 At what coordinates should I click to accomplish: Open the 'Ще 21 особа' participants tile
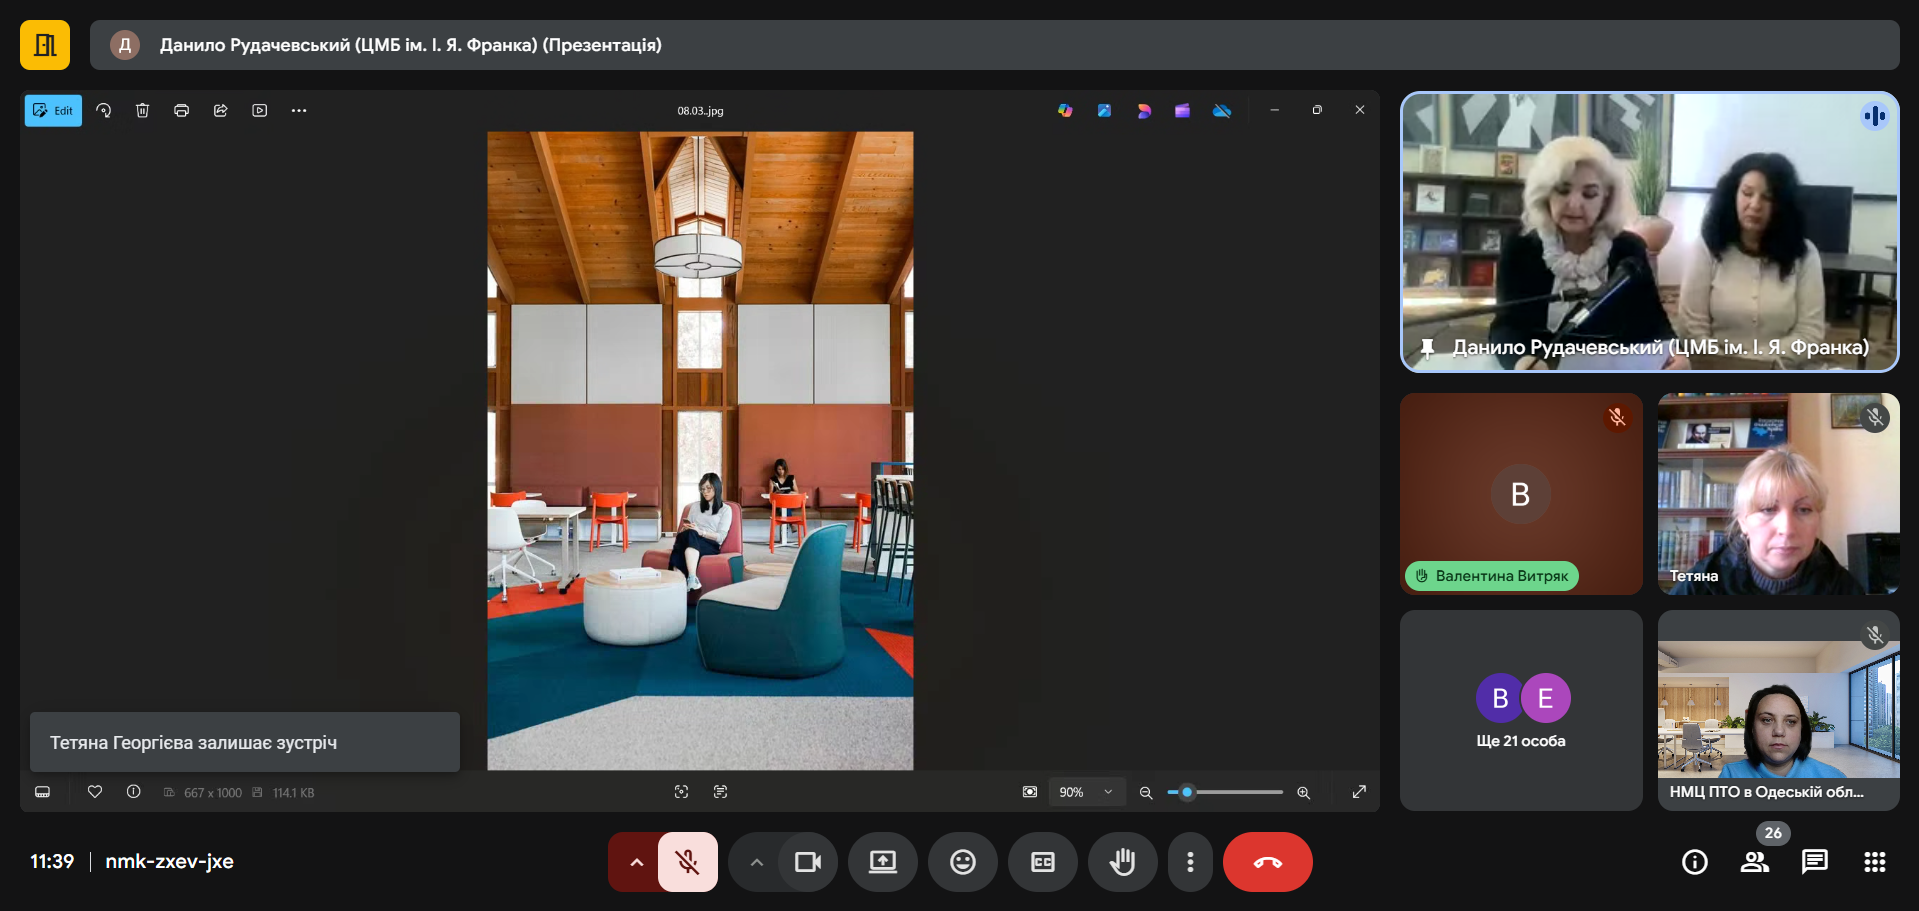tap(1520, 710)
